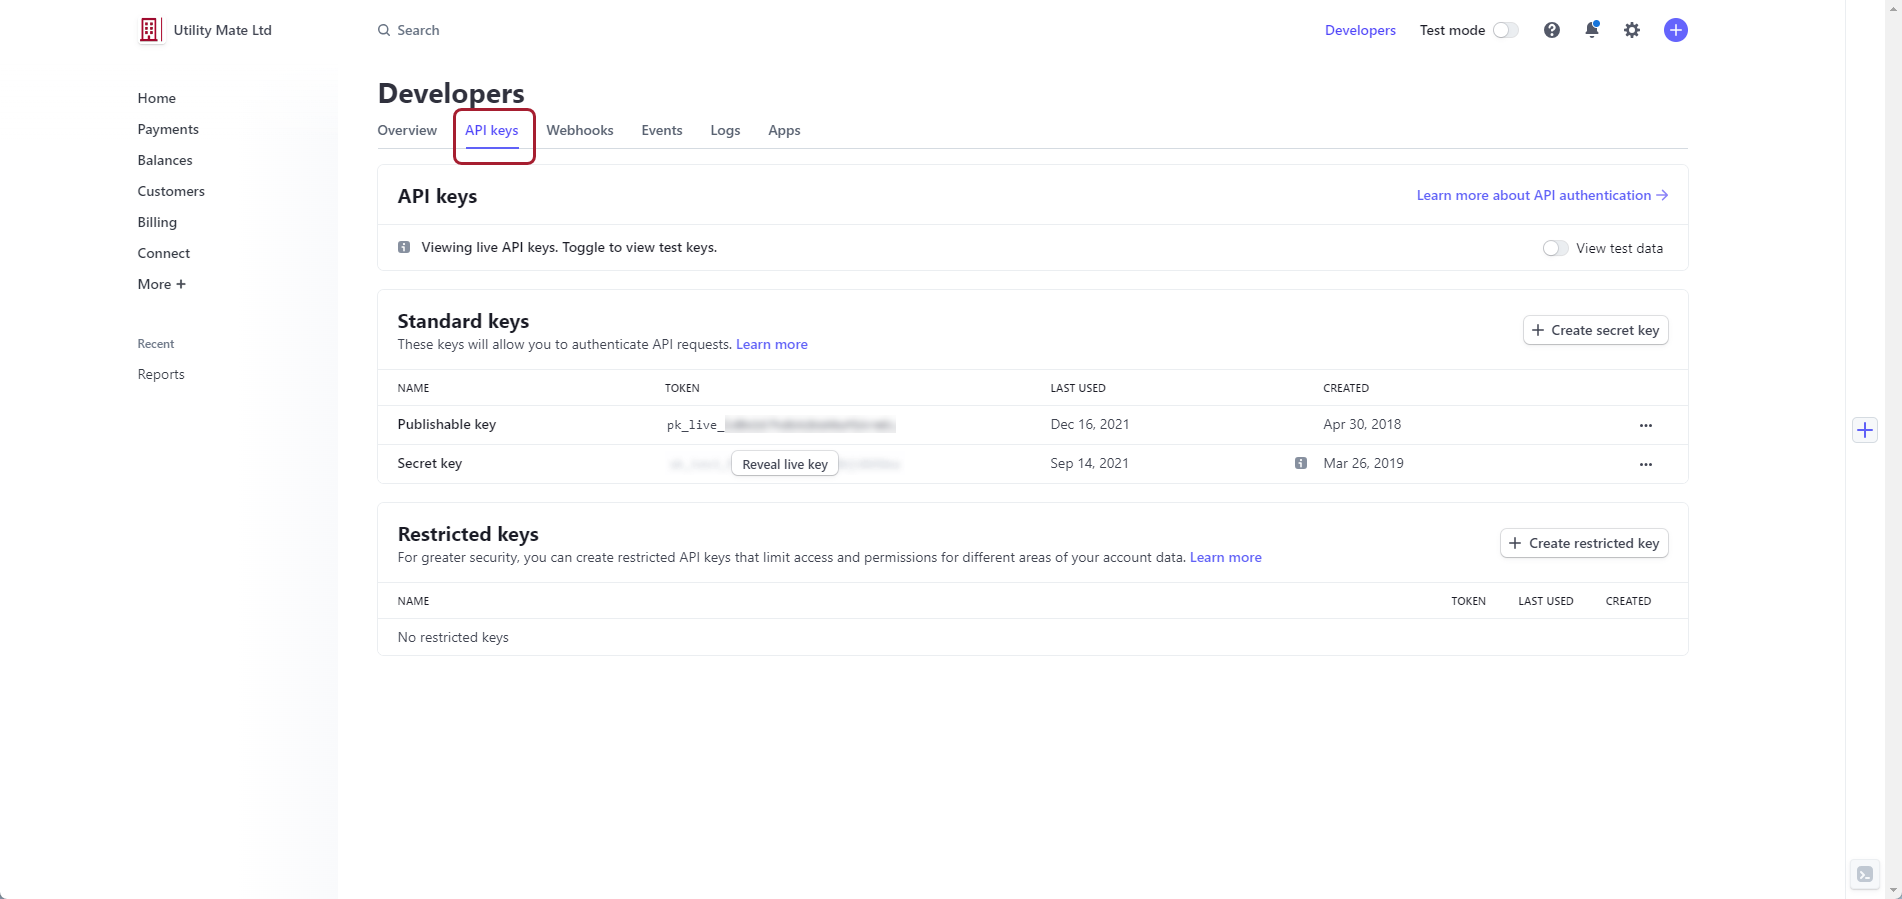Click the purple plus create button in header

pos(1675,30)
